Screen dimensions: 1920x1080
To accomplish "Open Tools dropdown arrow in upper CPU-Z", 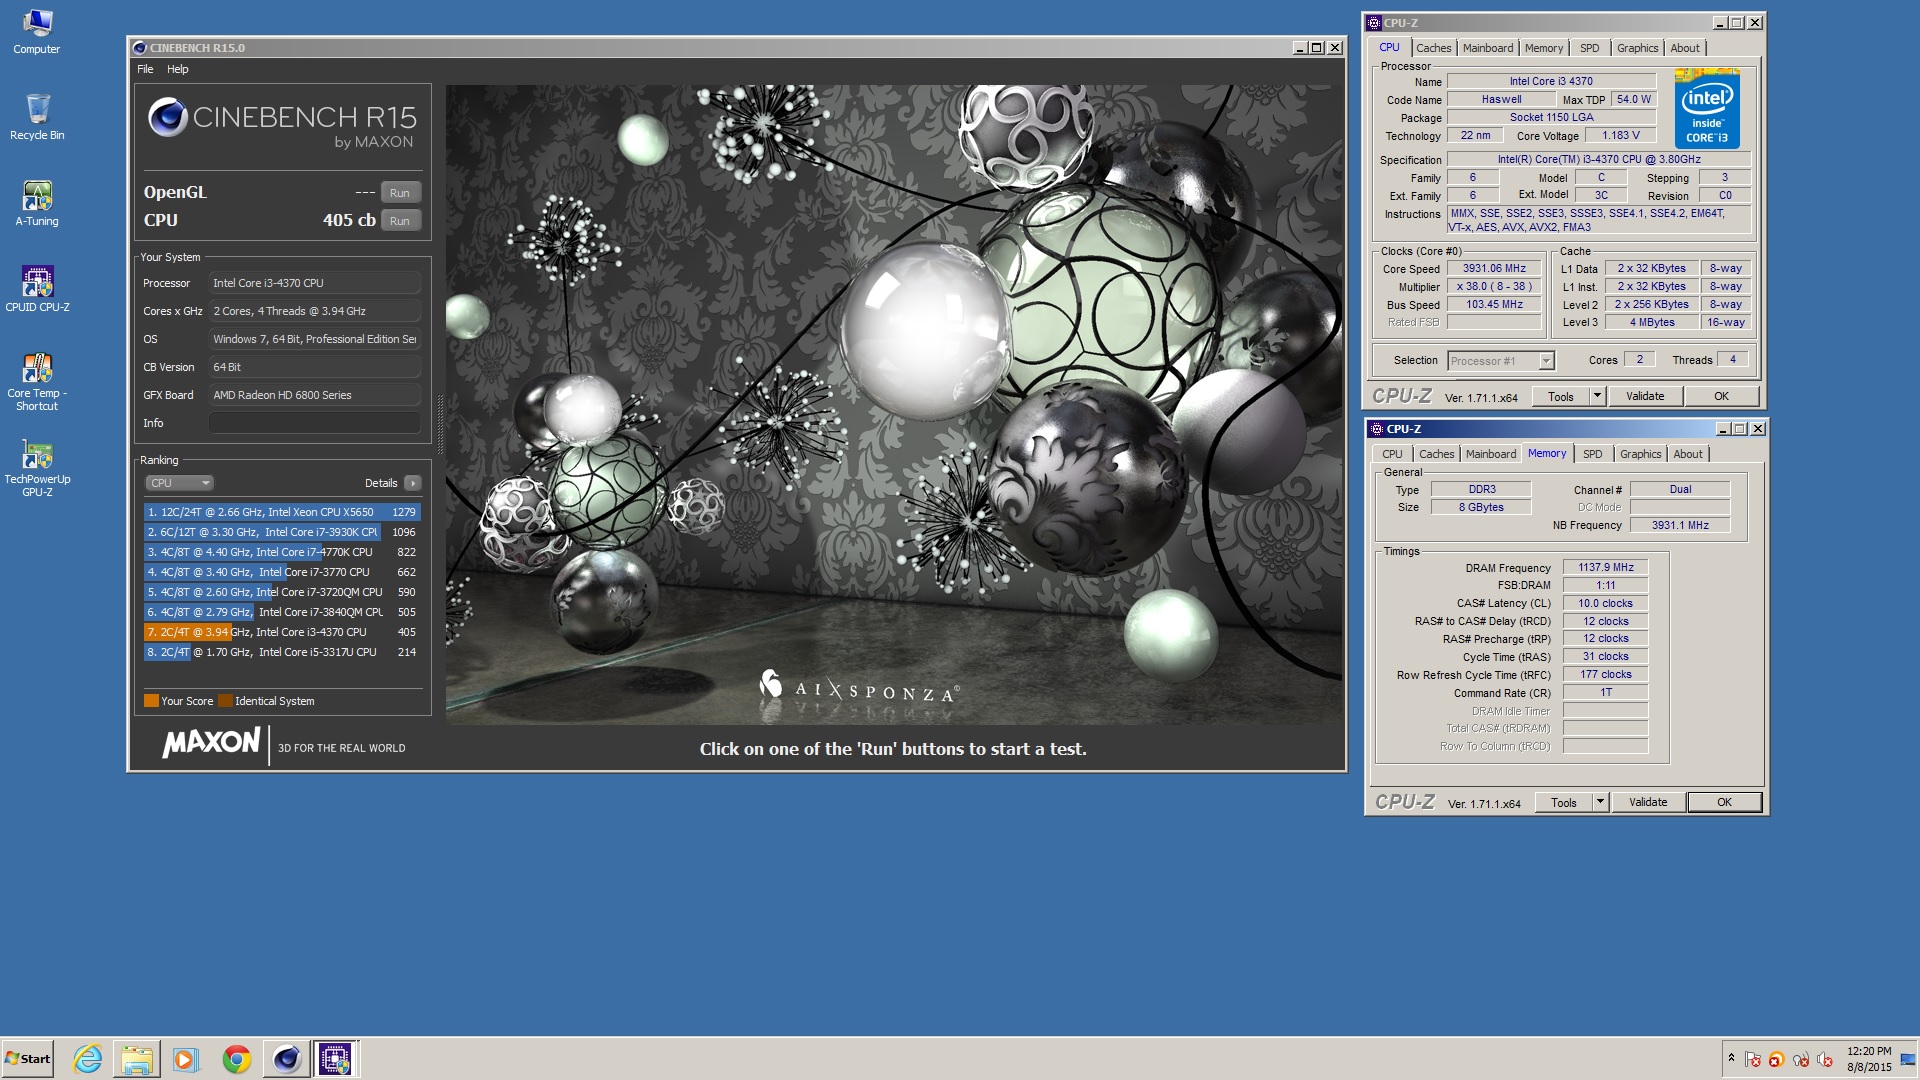I will (1597, 396).
